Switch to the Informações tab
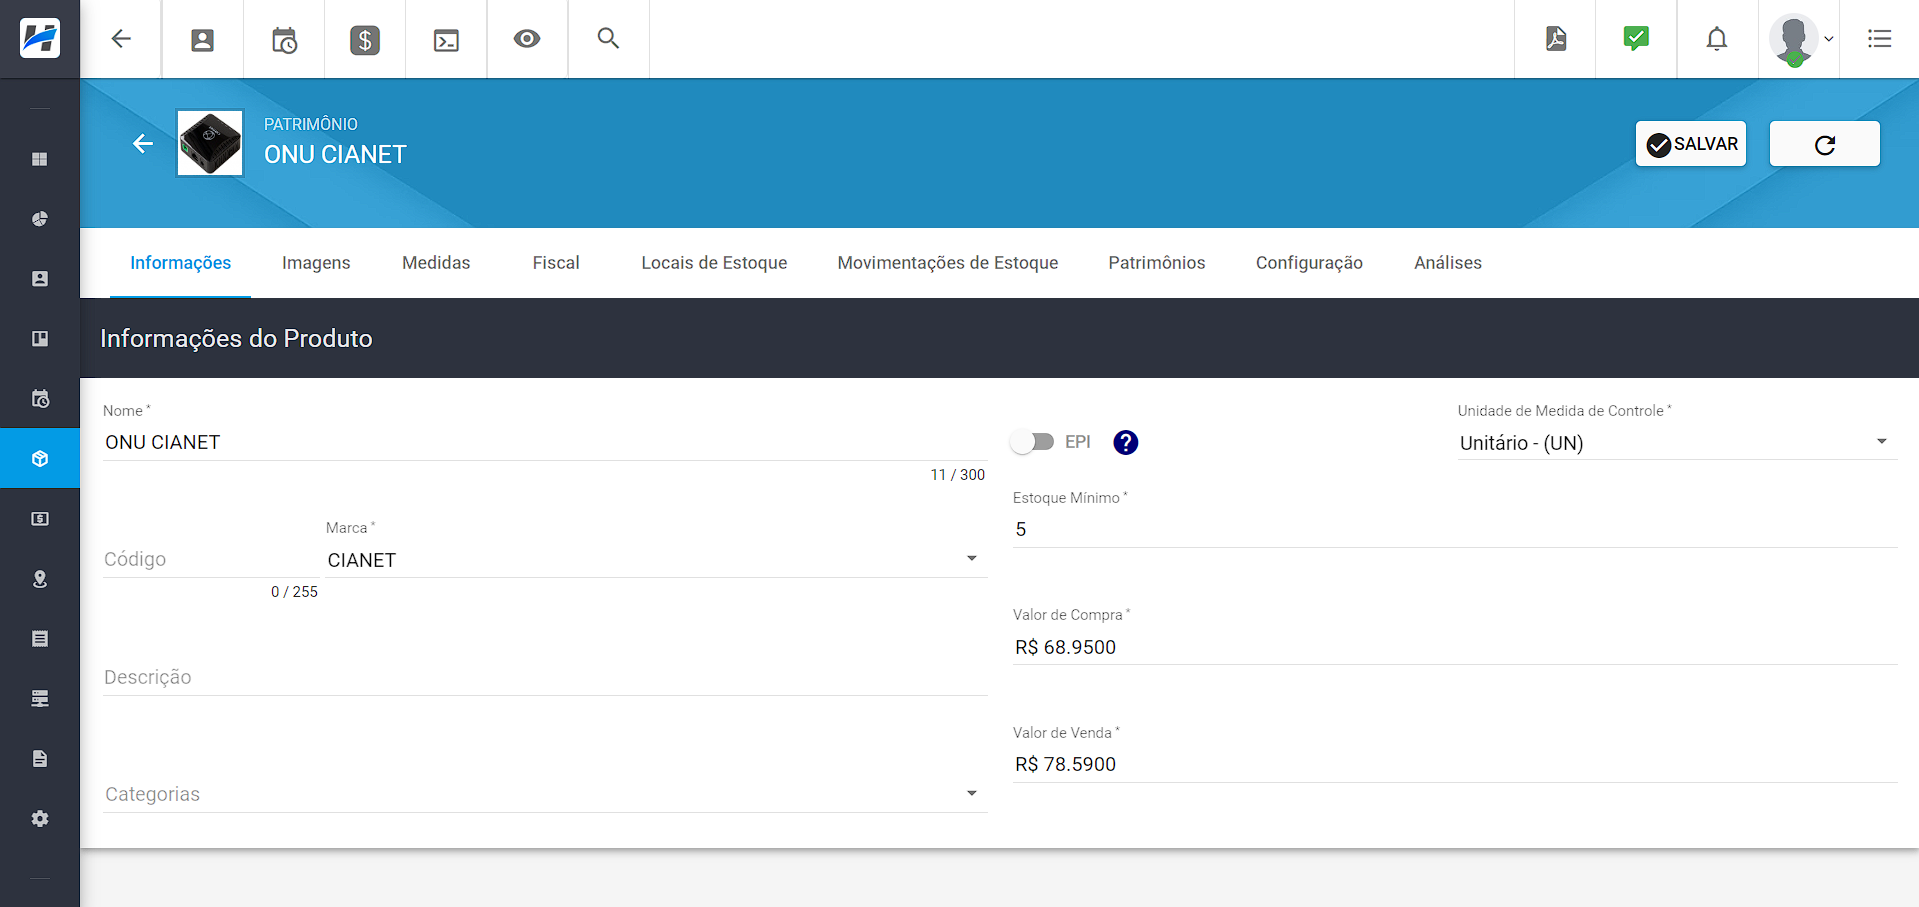 pos(180,263)
